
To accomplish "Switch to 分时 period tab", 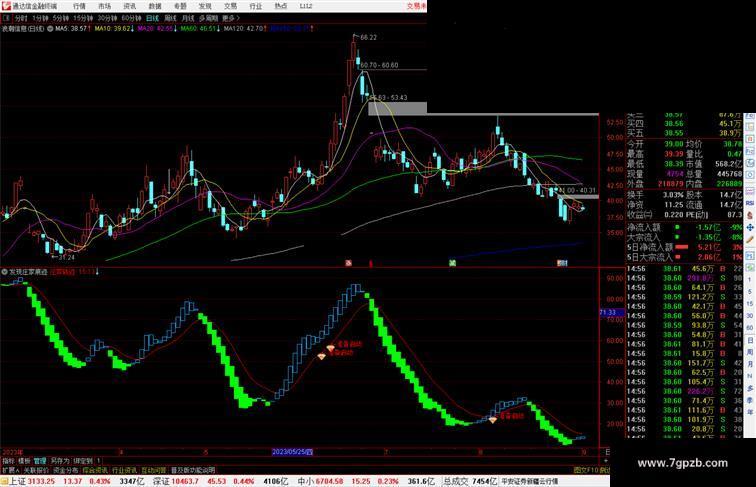I will 21,18.
